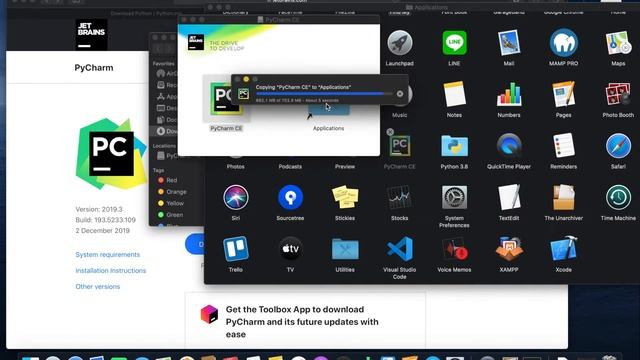Click Get the Toolbox App banner text
The image size is (640, 360).
(302, 322)
